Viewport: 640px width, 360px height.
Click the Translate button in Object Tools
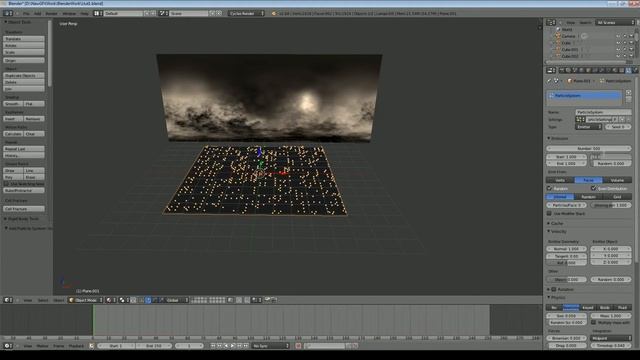coord(24,39)
